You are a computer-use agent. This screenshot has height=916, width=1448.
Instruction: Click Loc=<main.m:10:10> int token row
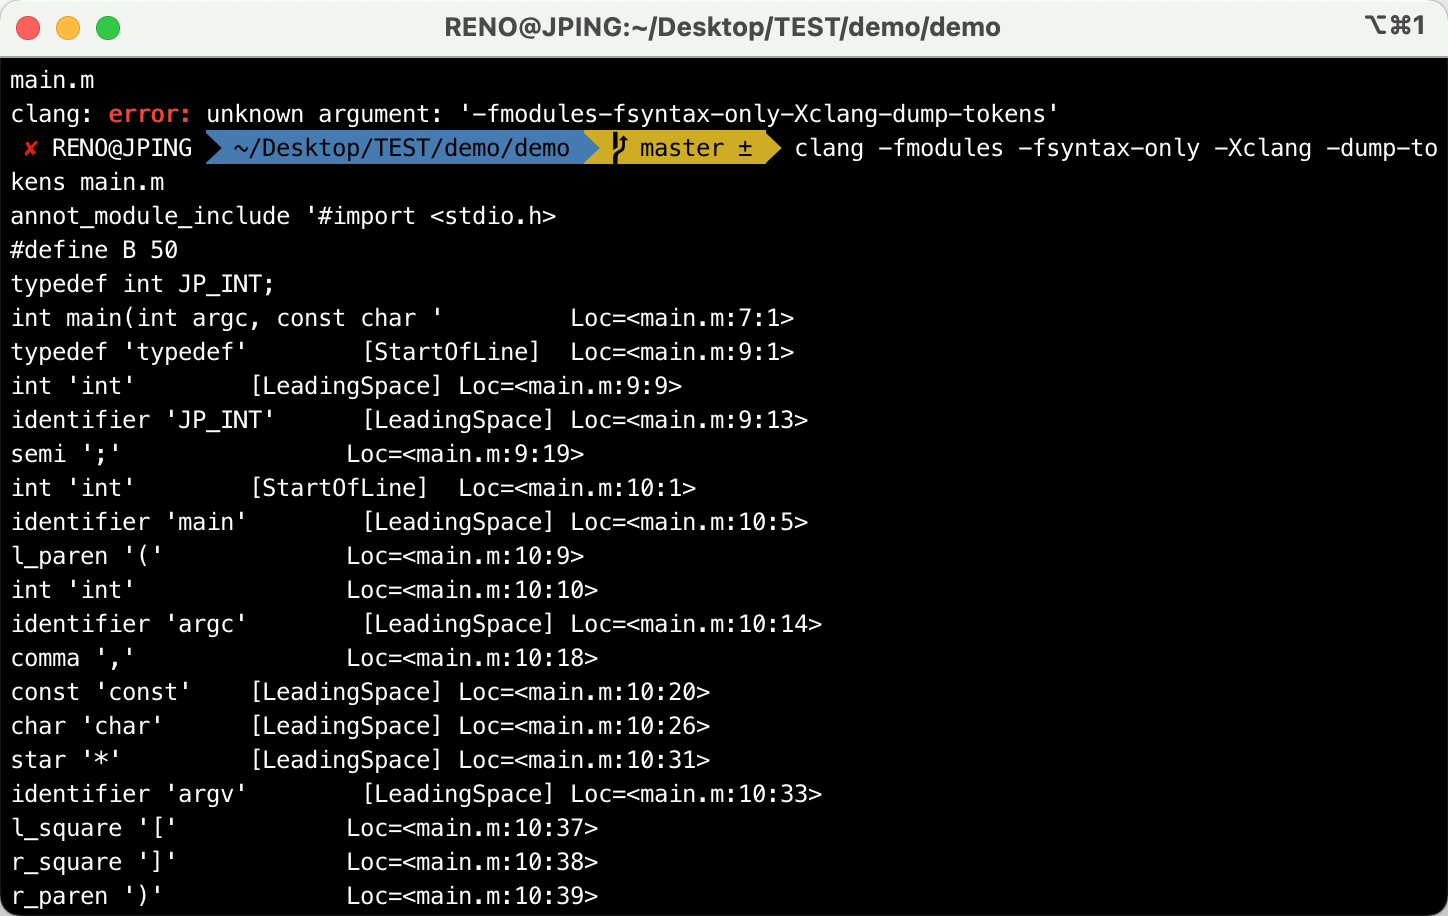tap(304, 590)
